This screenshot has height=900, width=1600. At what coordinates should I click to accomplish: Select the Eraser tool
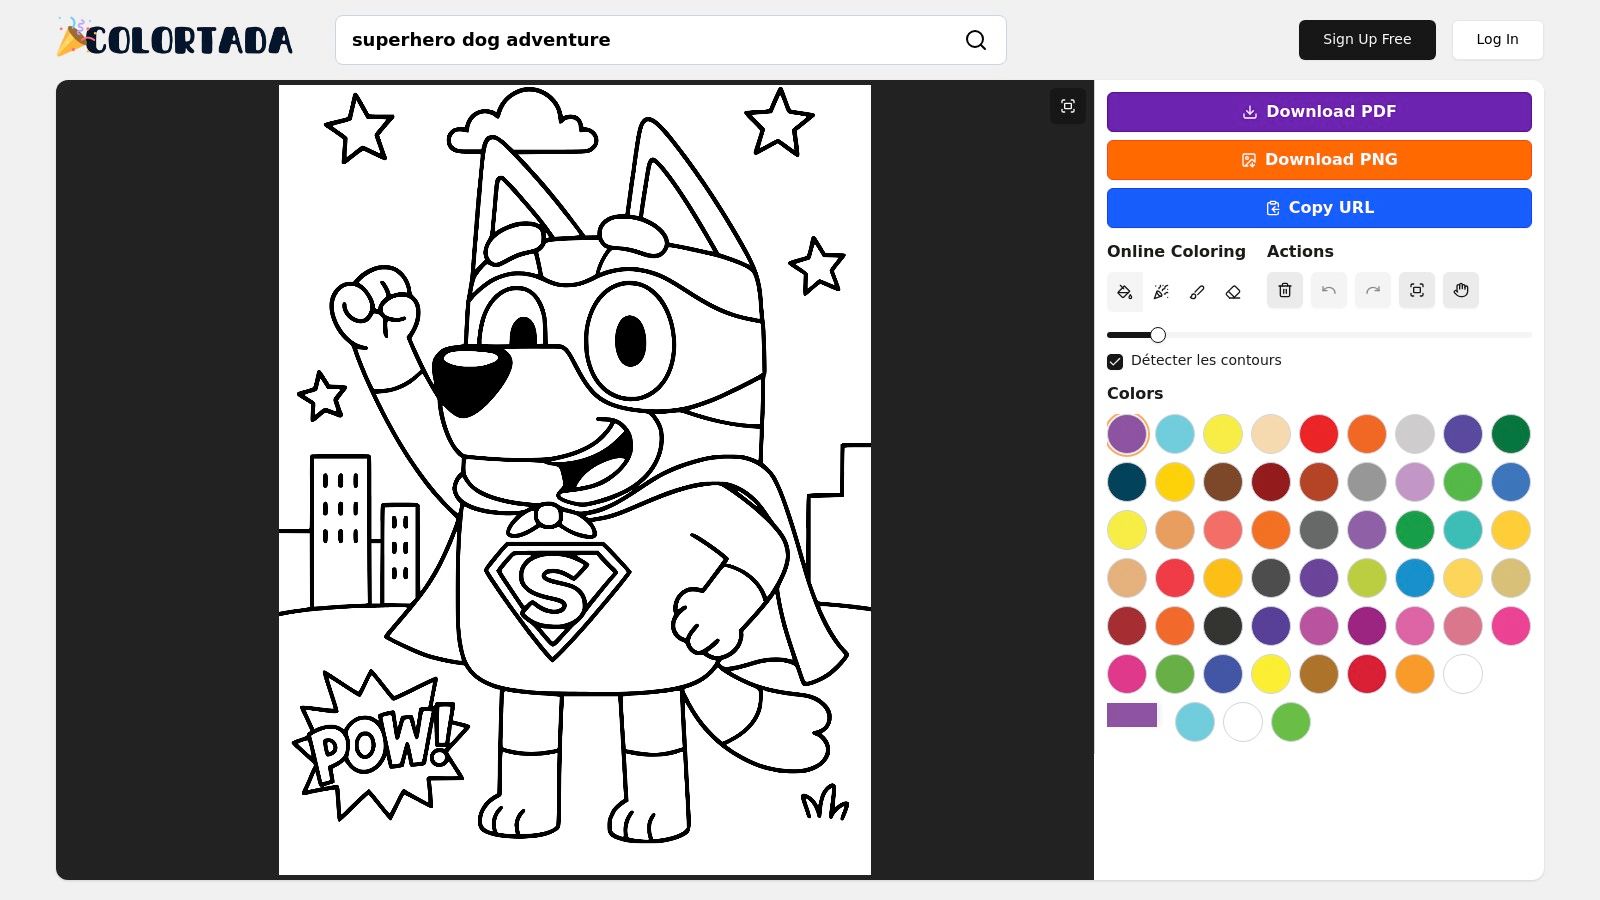tap(1233, 291)
